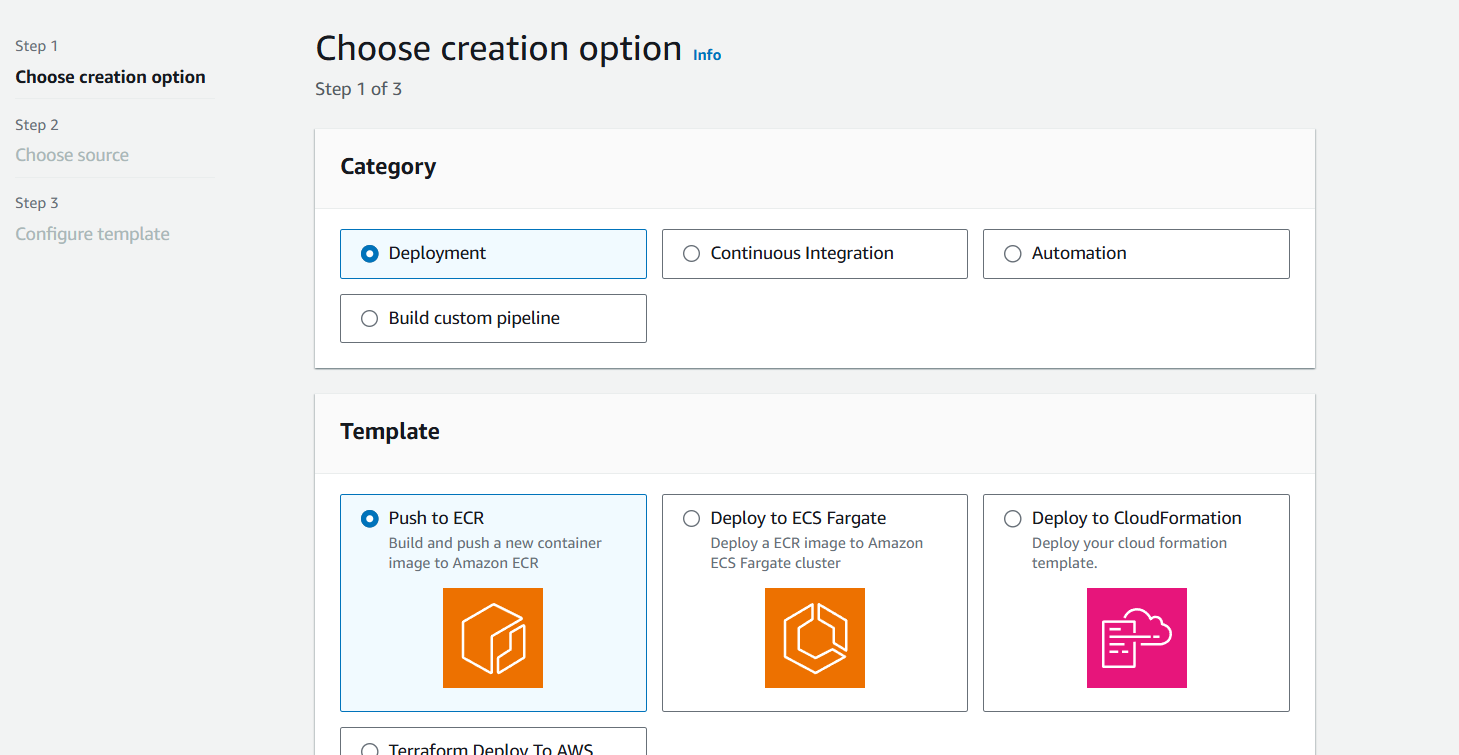Viewport: 1459px width, 755px height.
Task: Pick the Deploy to CloudFormation template radio
Action: pyautogui.click(x=1013, y=518)
